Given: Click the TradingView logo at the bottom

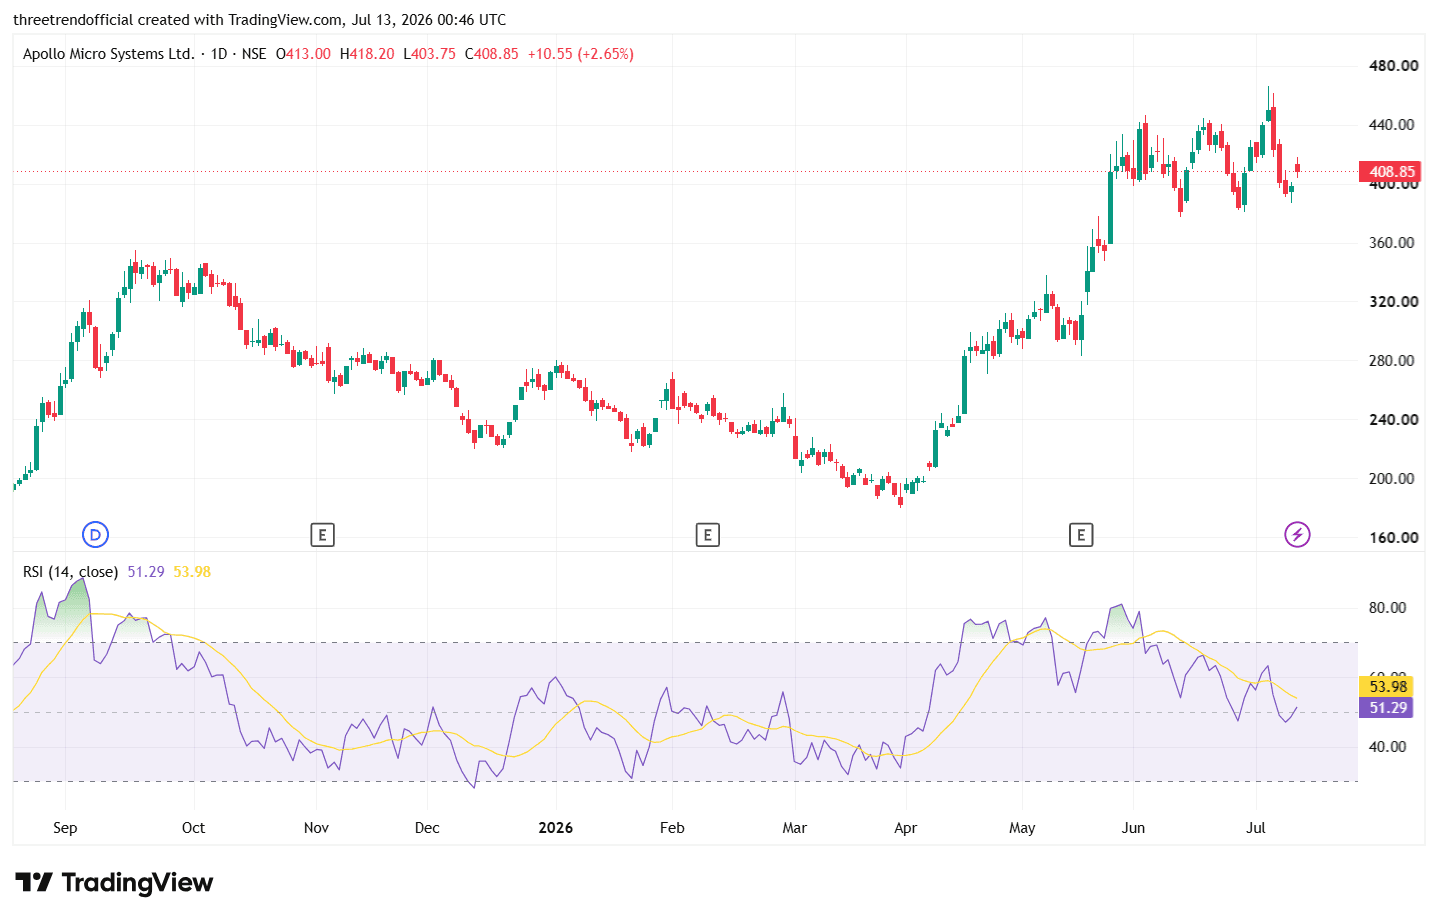Looking at the screenshot, I should click(x=114, y=882).
